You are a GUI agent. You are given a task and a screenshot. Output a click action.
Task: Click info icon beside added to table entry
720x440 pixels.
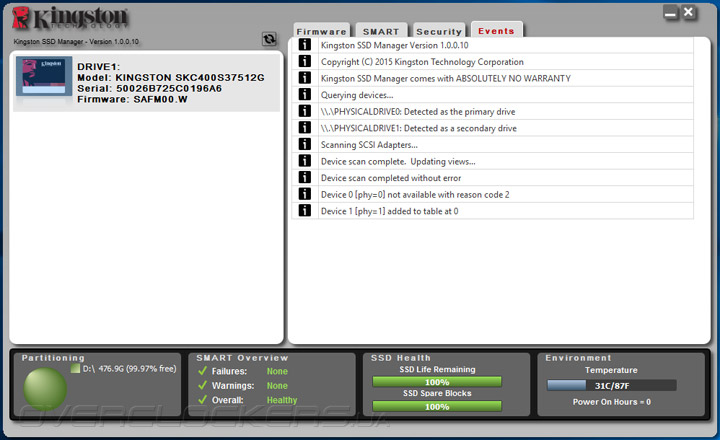(x=304, y=210)
